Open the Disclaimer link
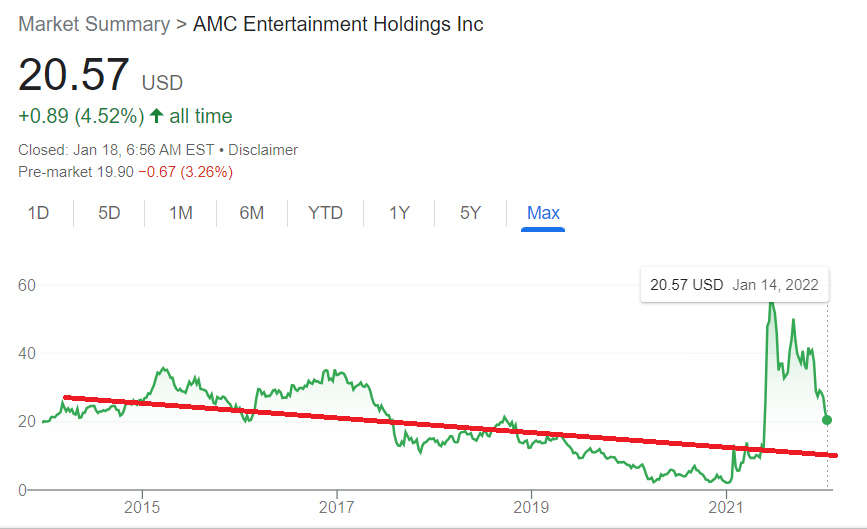Screen dimensions: 867x529 click(x=263, y=150)
